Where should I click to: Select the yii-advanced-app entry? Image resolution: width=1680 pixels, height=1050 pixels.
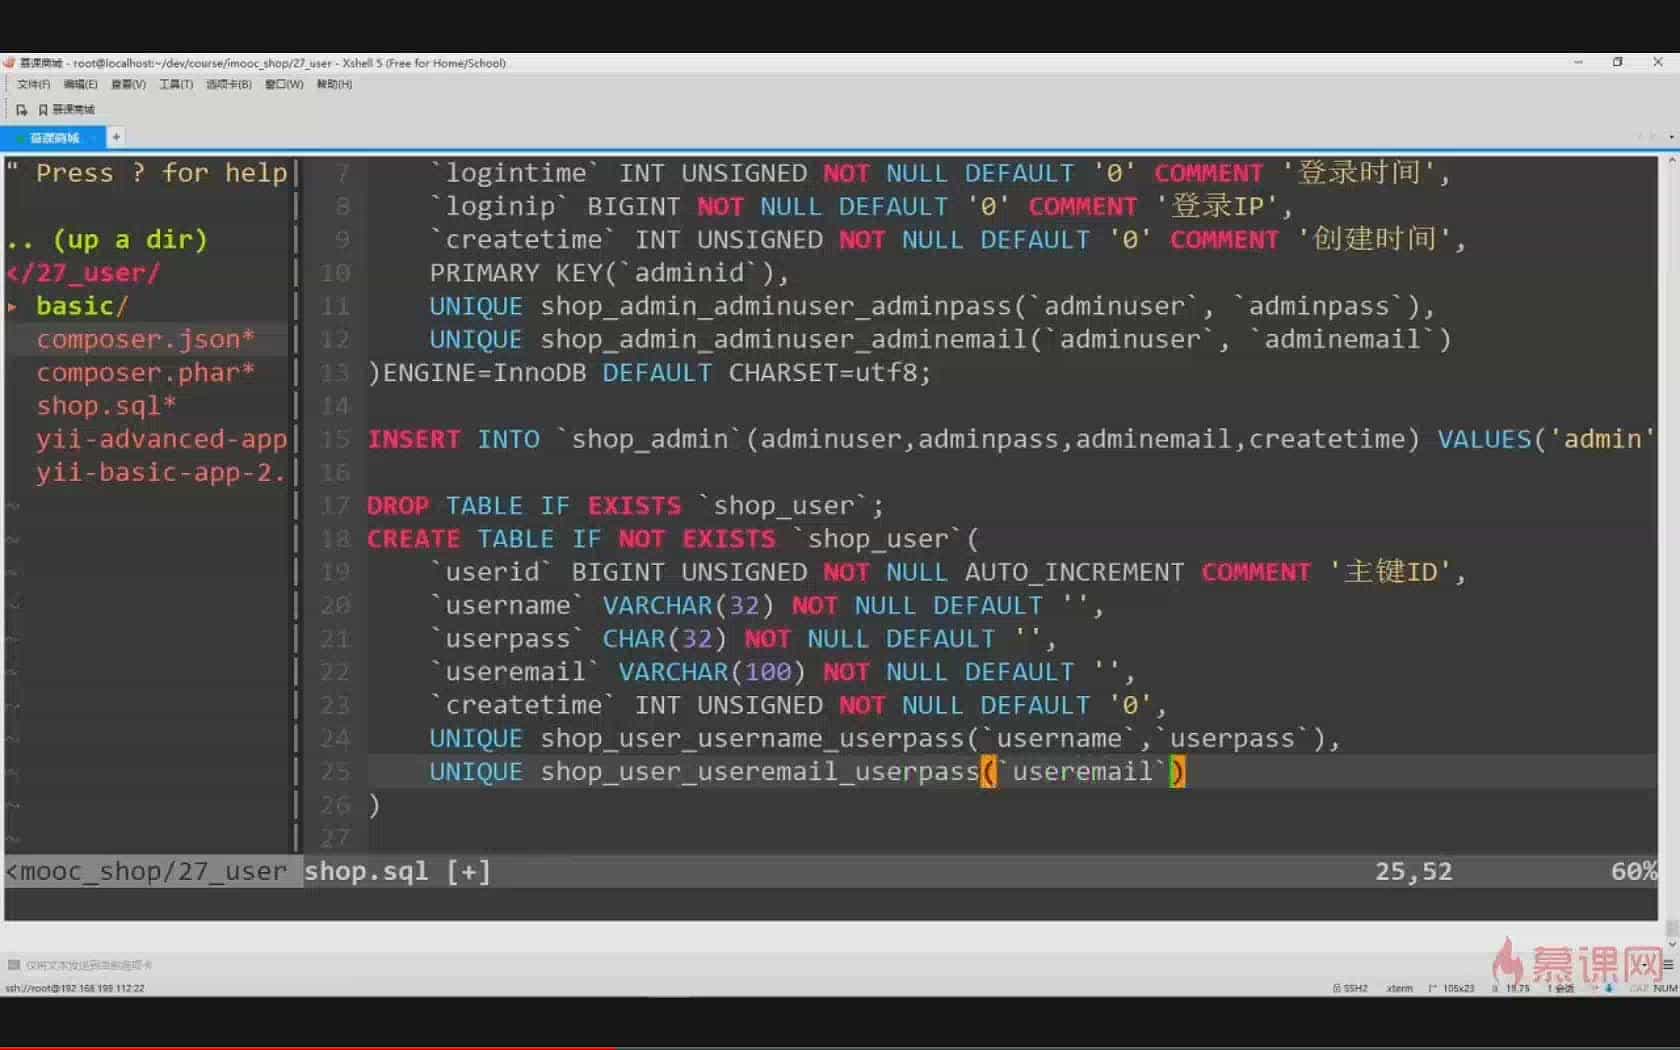(161, 439)
